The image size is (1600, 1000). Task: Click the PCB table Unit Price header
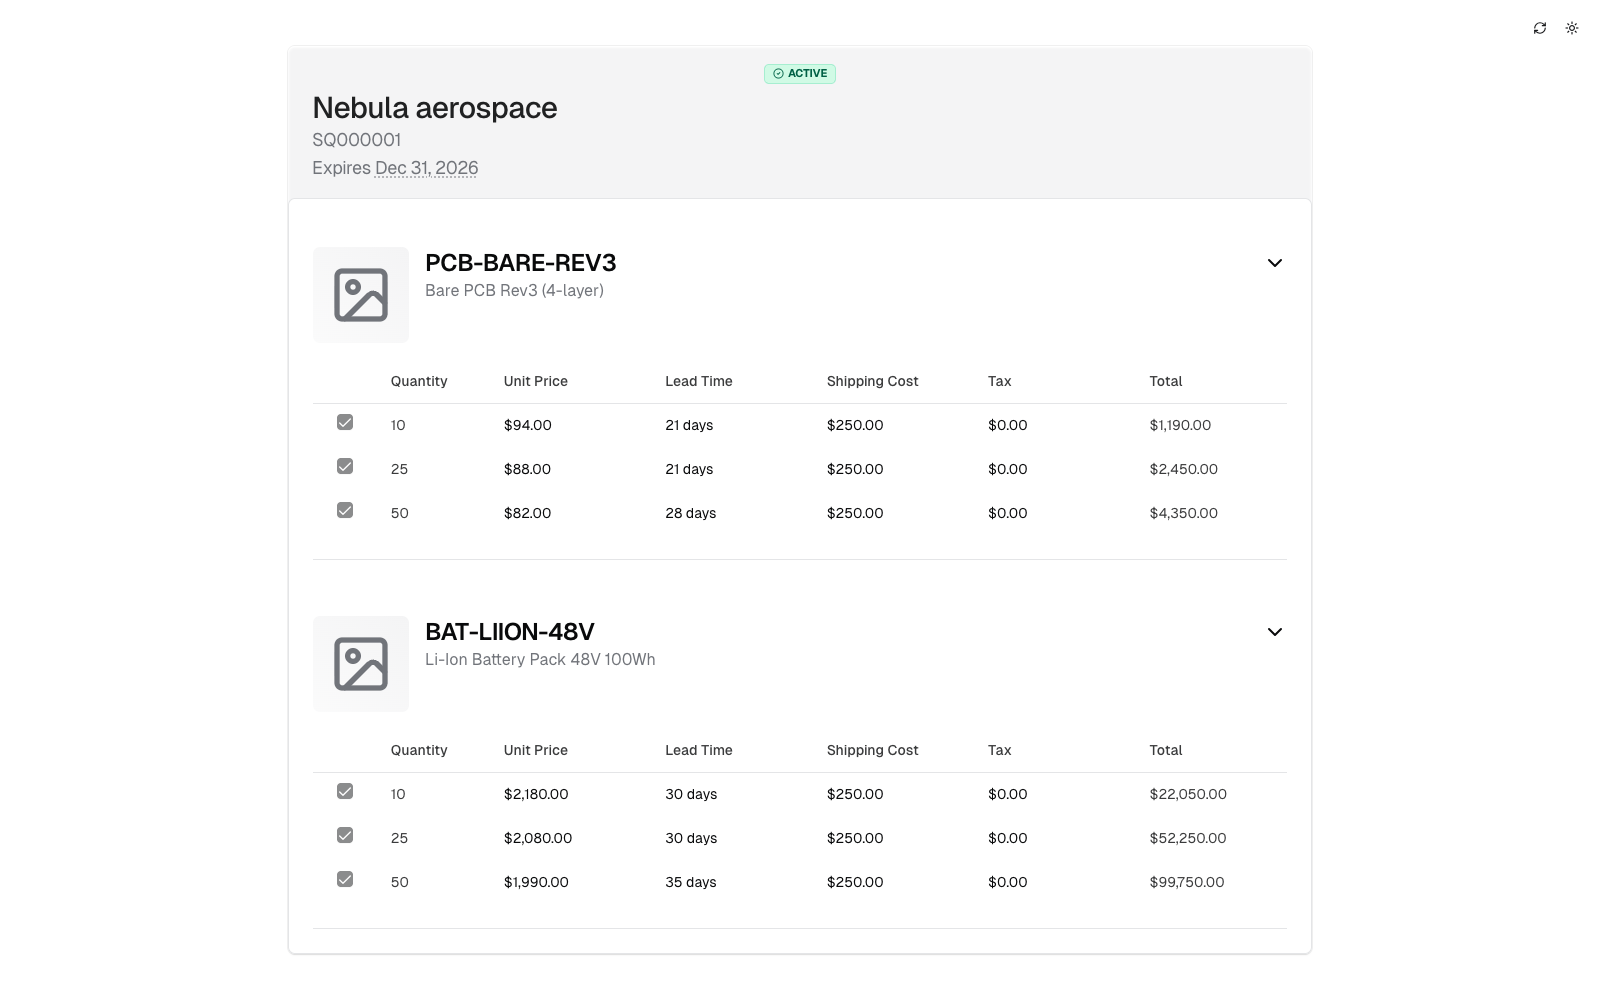click(536, 381)
